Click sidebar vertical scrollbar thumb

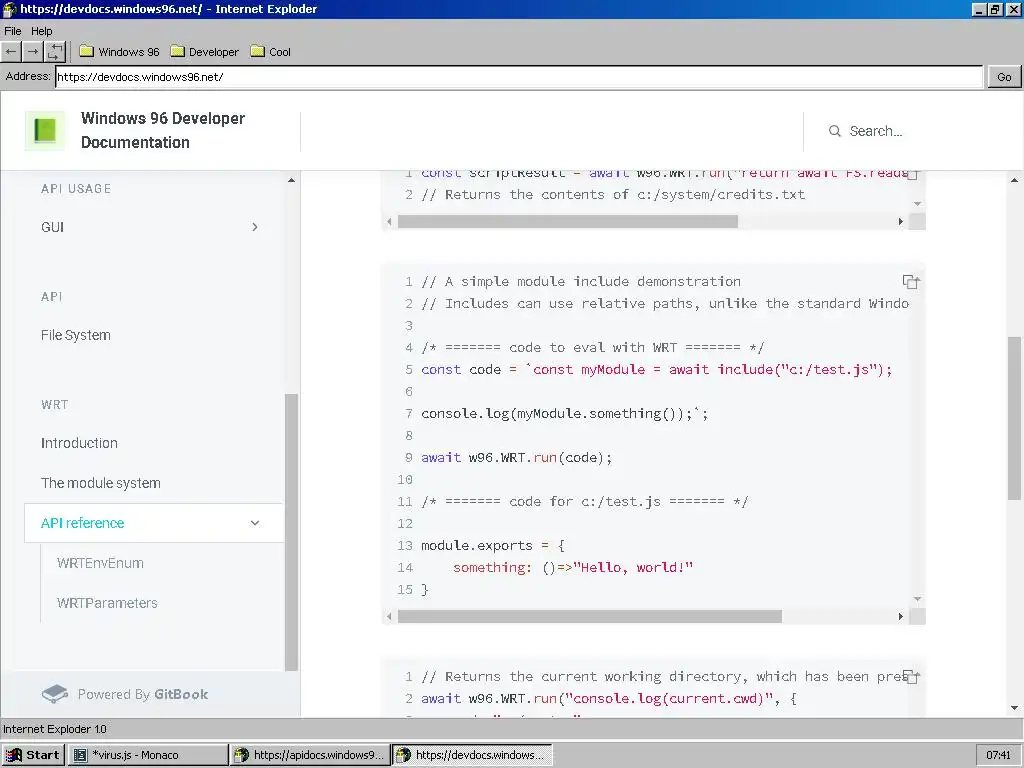click(x=291, y=532)
